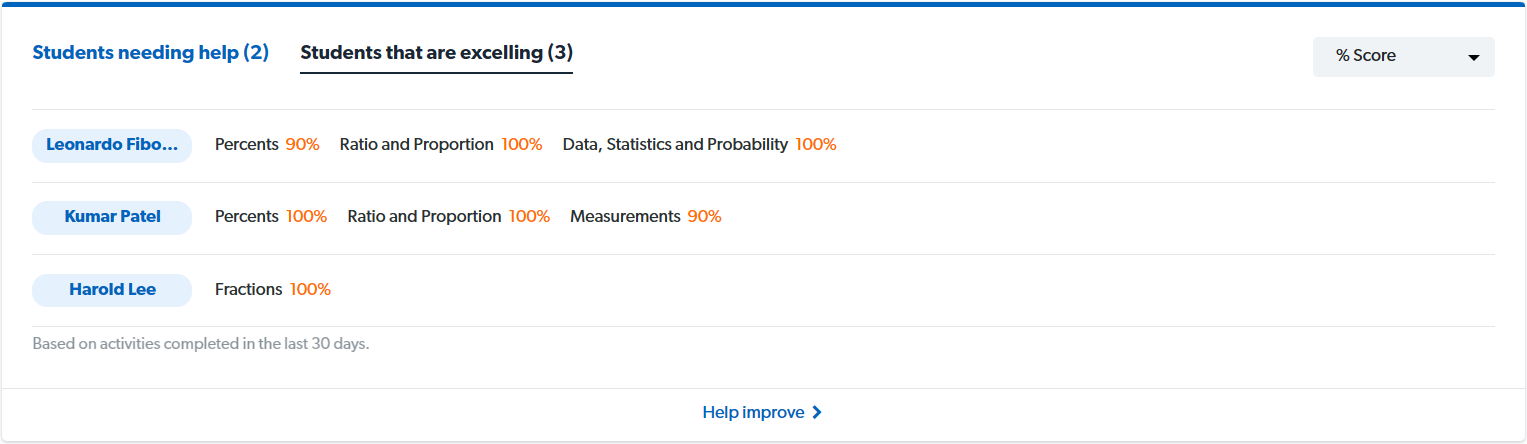
Task: Open Leonardo Fibo... student profile
Action: pyautogui.click(x=112, y=145)
